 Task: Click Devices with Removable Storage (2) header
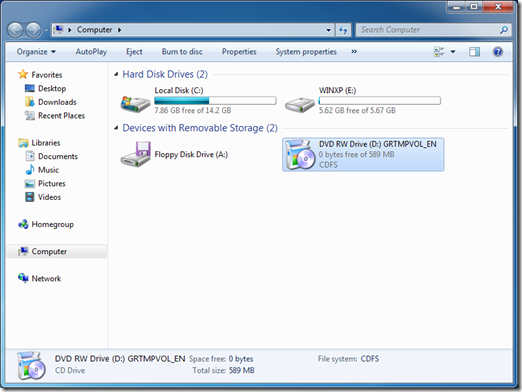tap(200, 128)
